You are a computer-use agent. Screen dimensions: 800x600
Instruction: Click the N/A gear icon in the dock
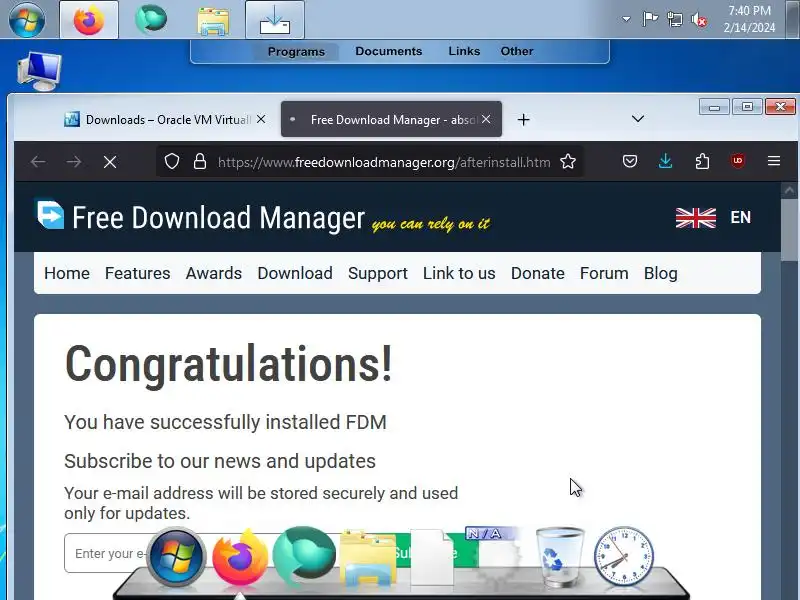tap(494, 555)
